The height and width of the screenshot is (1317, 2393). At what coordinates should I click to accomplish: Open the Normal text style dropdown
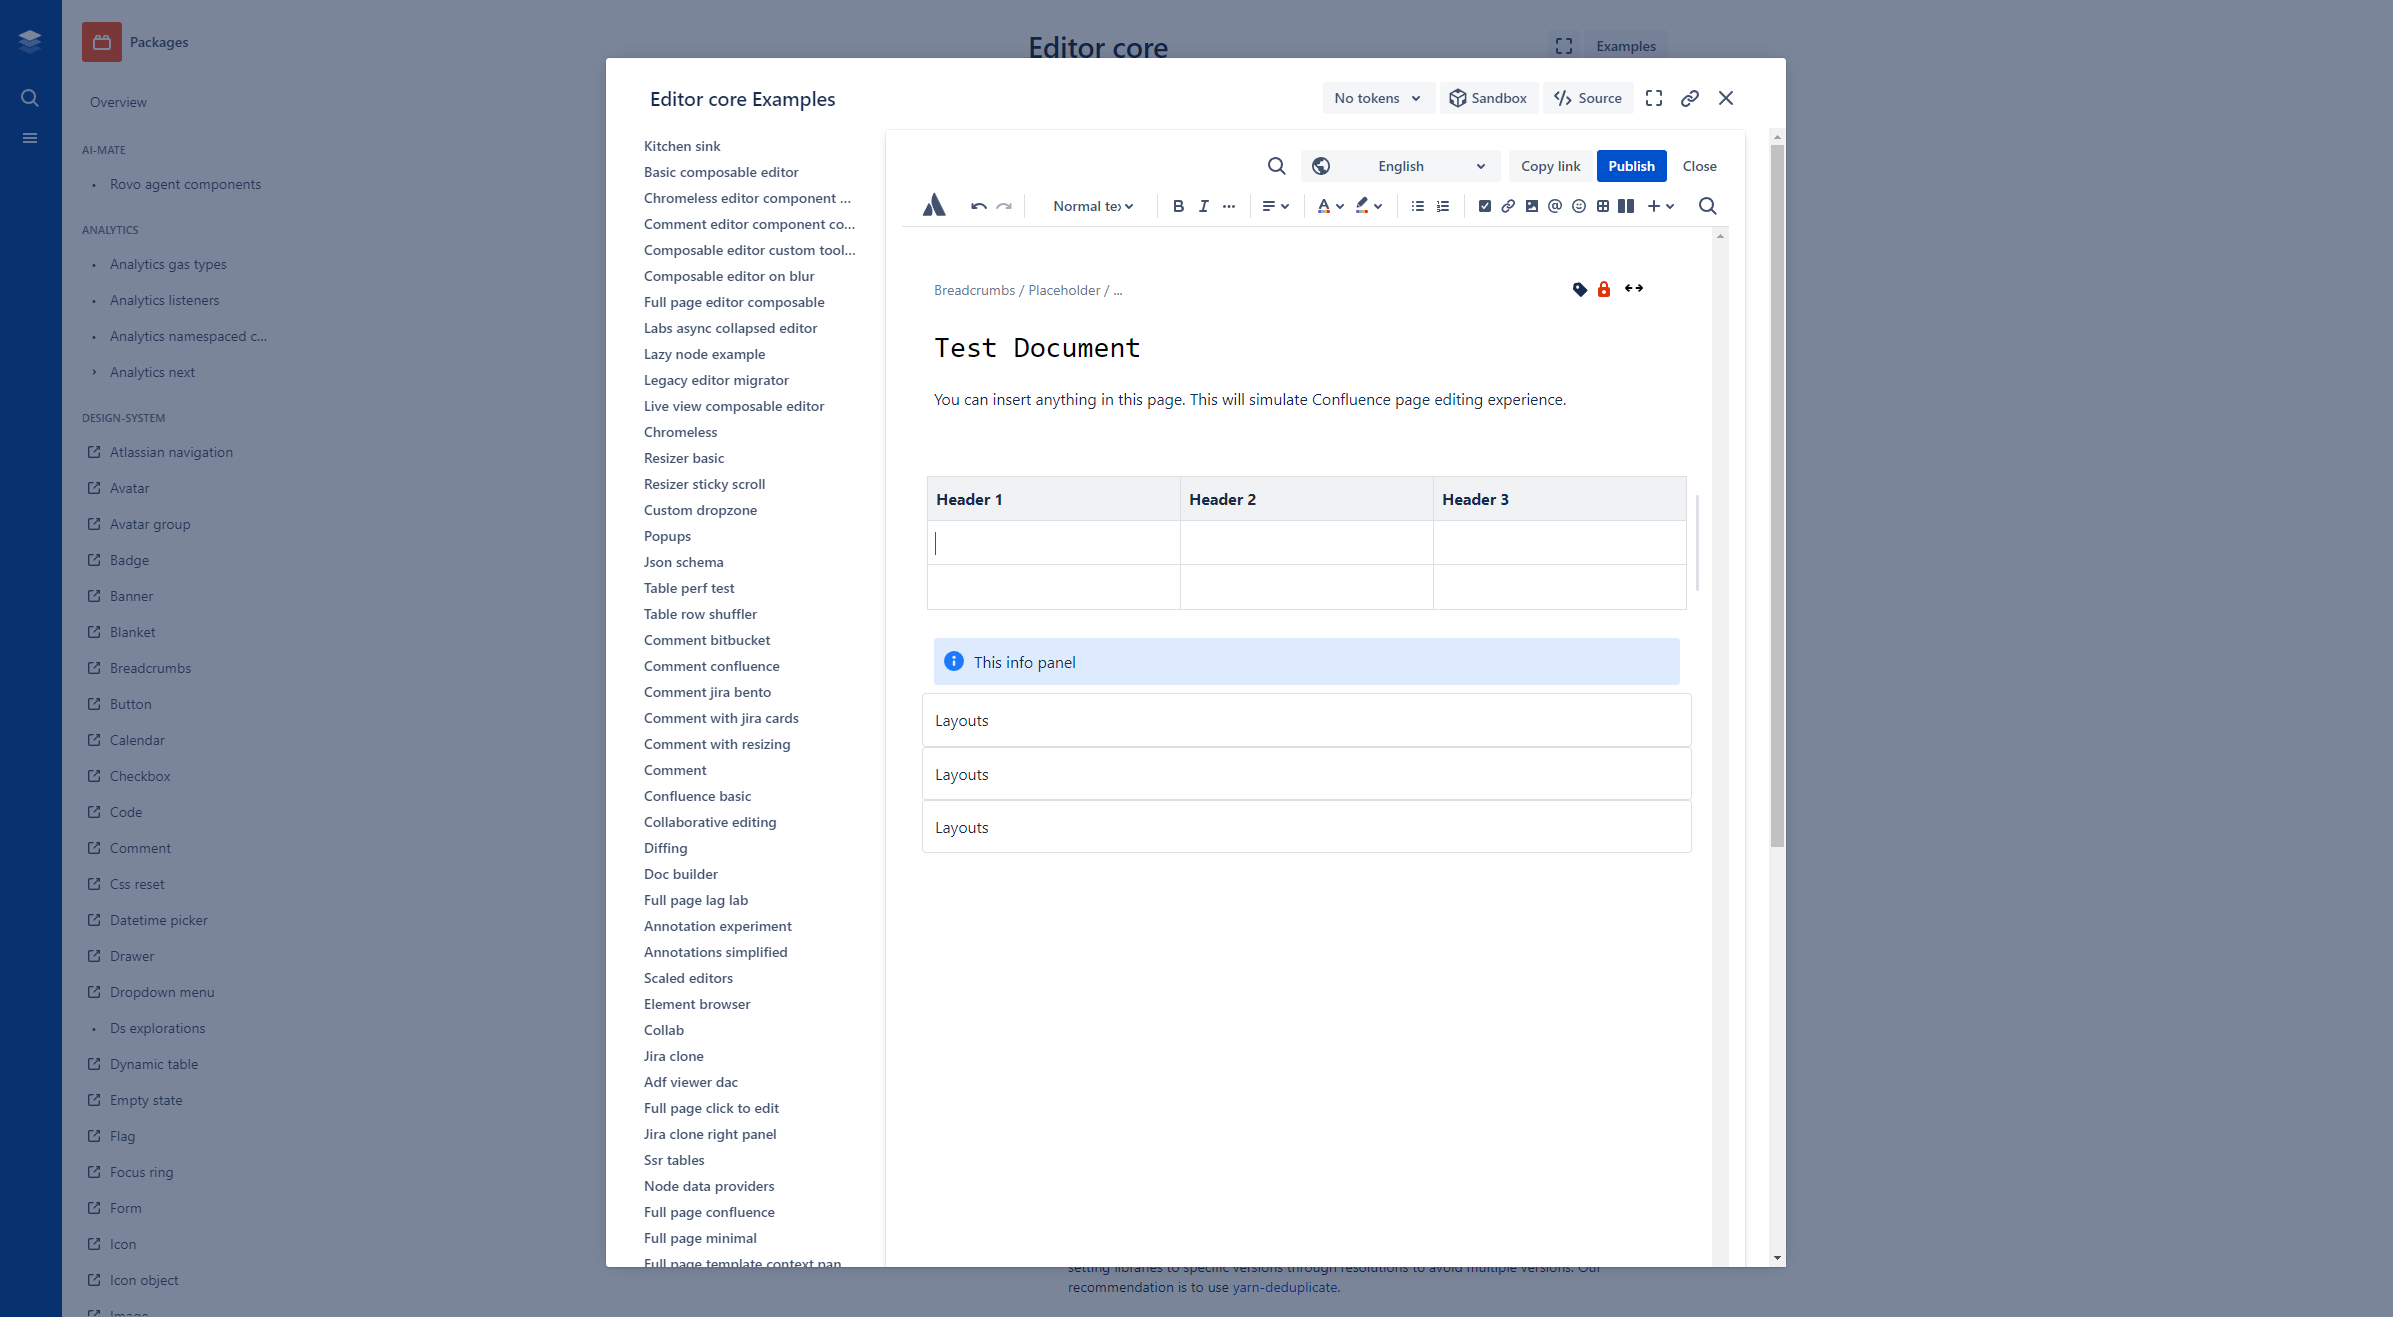[x=1092, y=206]
